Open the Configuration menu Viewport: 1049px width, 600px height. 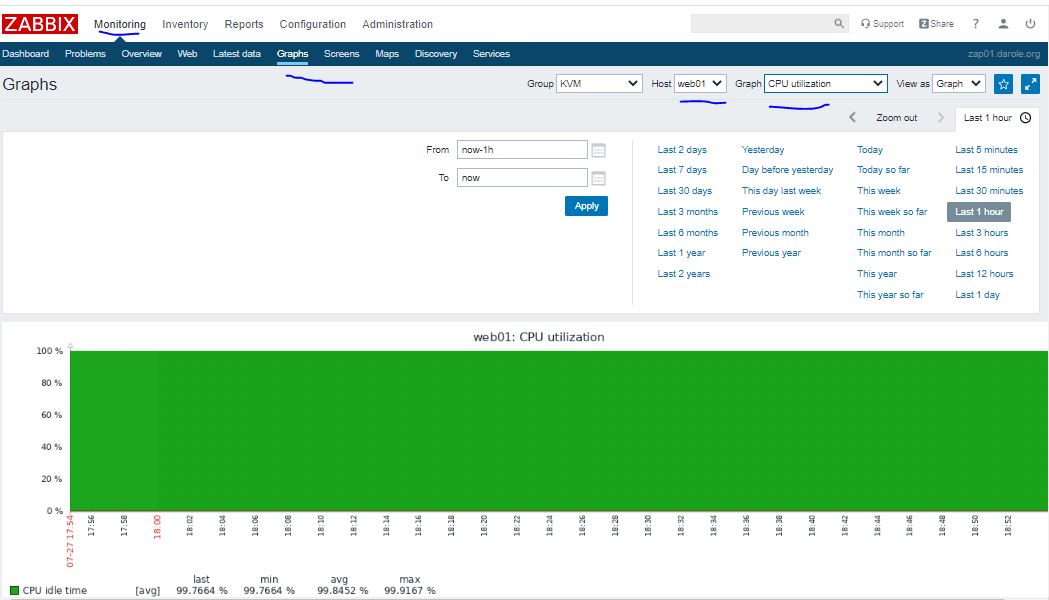pyautogui.click(x=312, y=24)
